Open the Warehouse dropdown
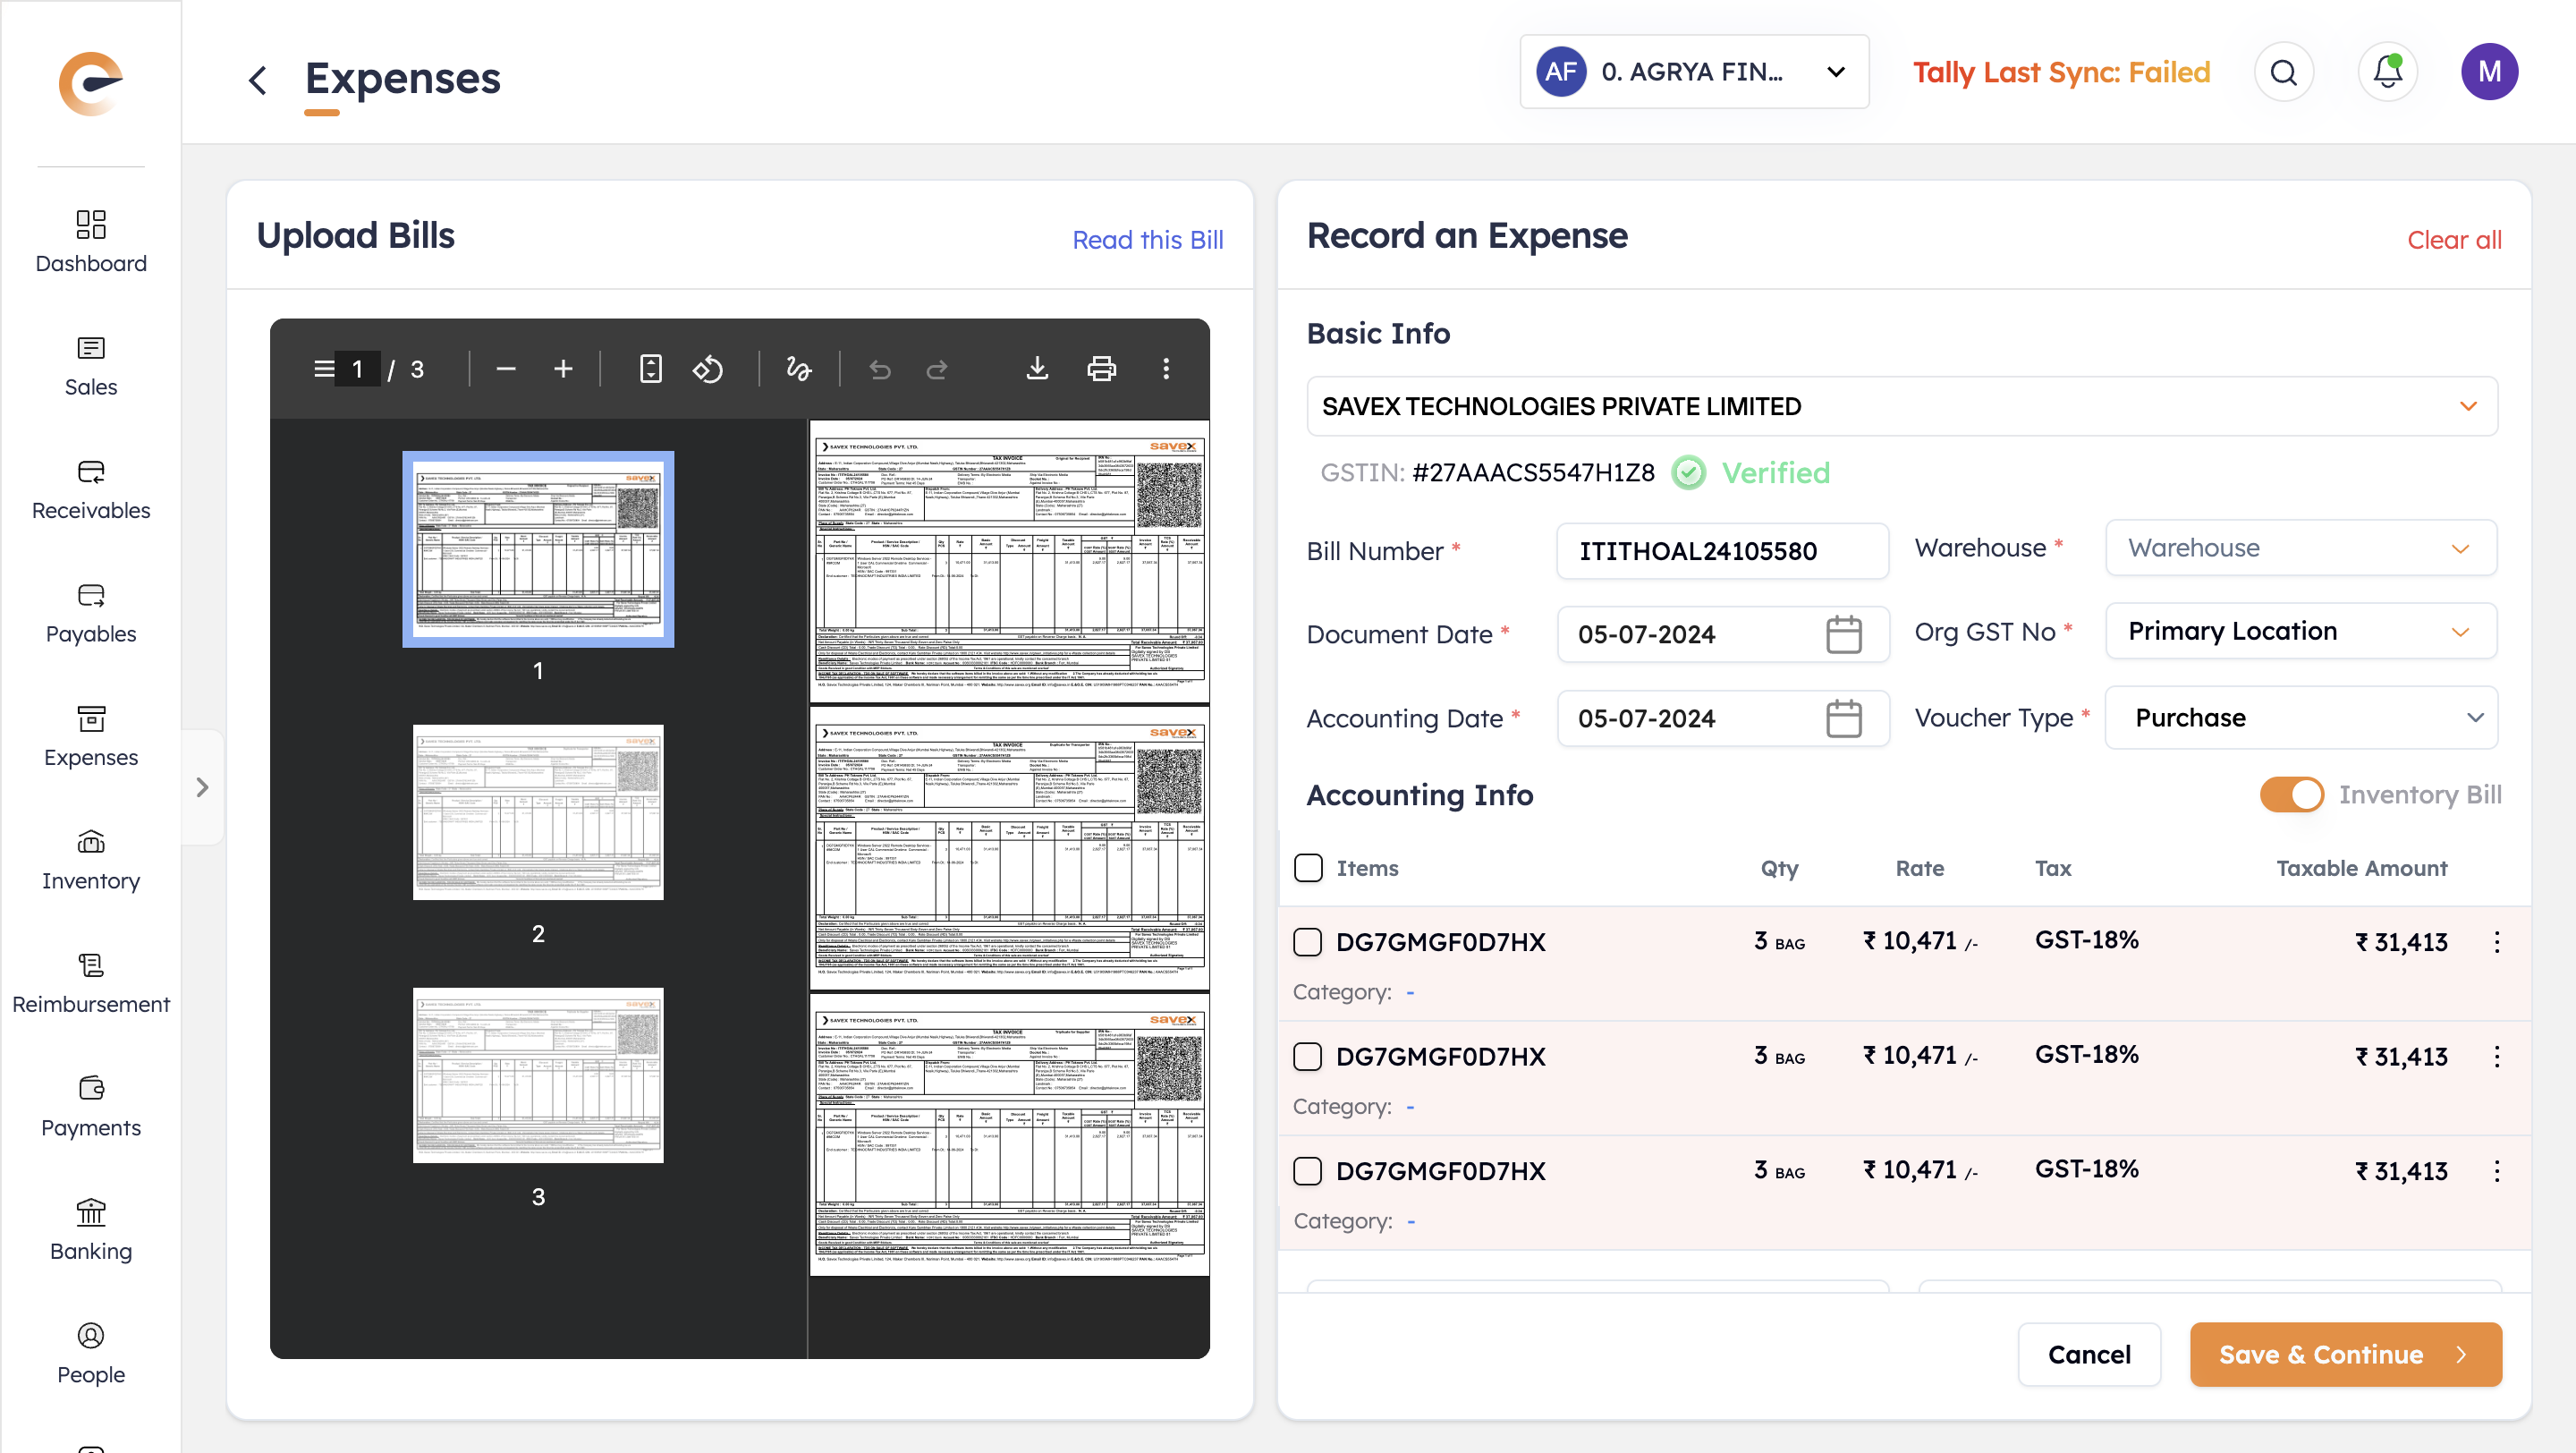This screenshot has height=1453, width=2576. (2300, 548)
